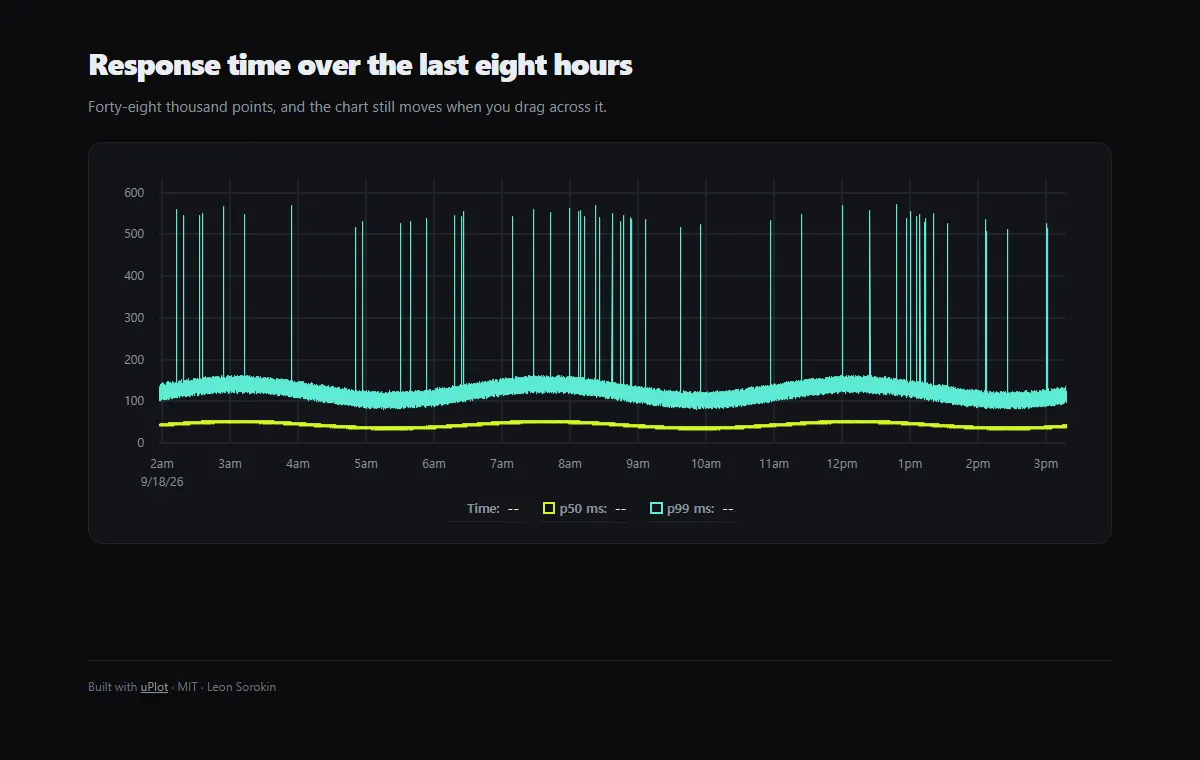Select the 12pm x-axis label
This screenshot has height=760, width=1200.
(x=842, y=464)
